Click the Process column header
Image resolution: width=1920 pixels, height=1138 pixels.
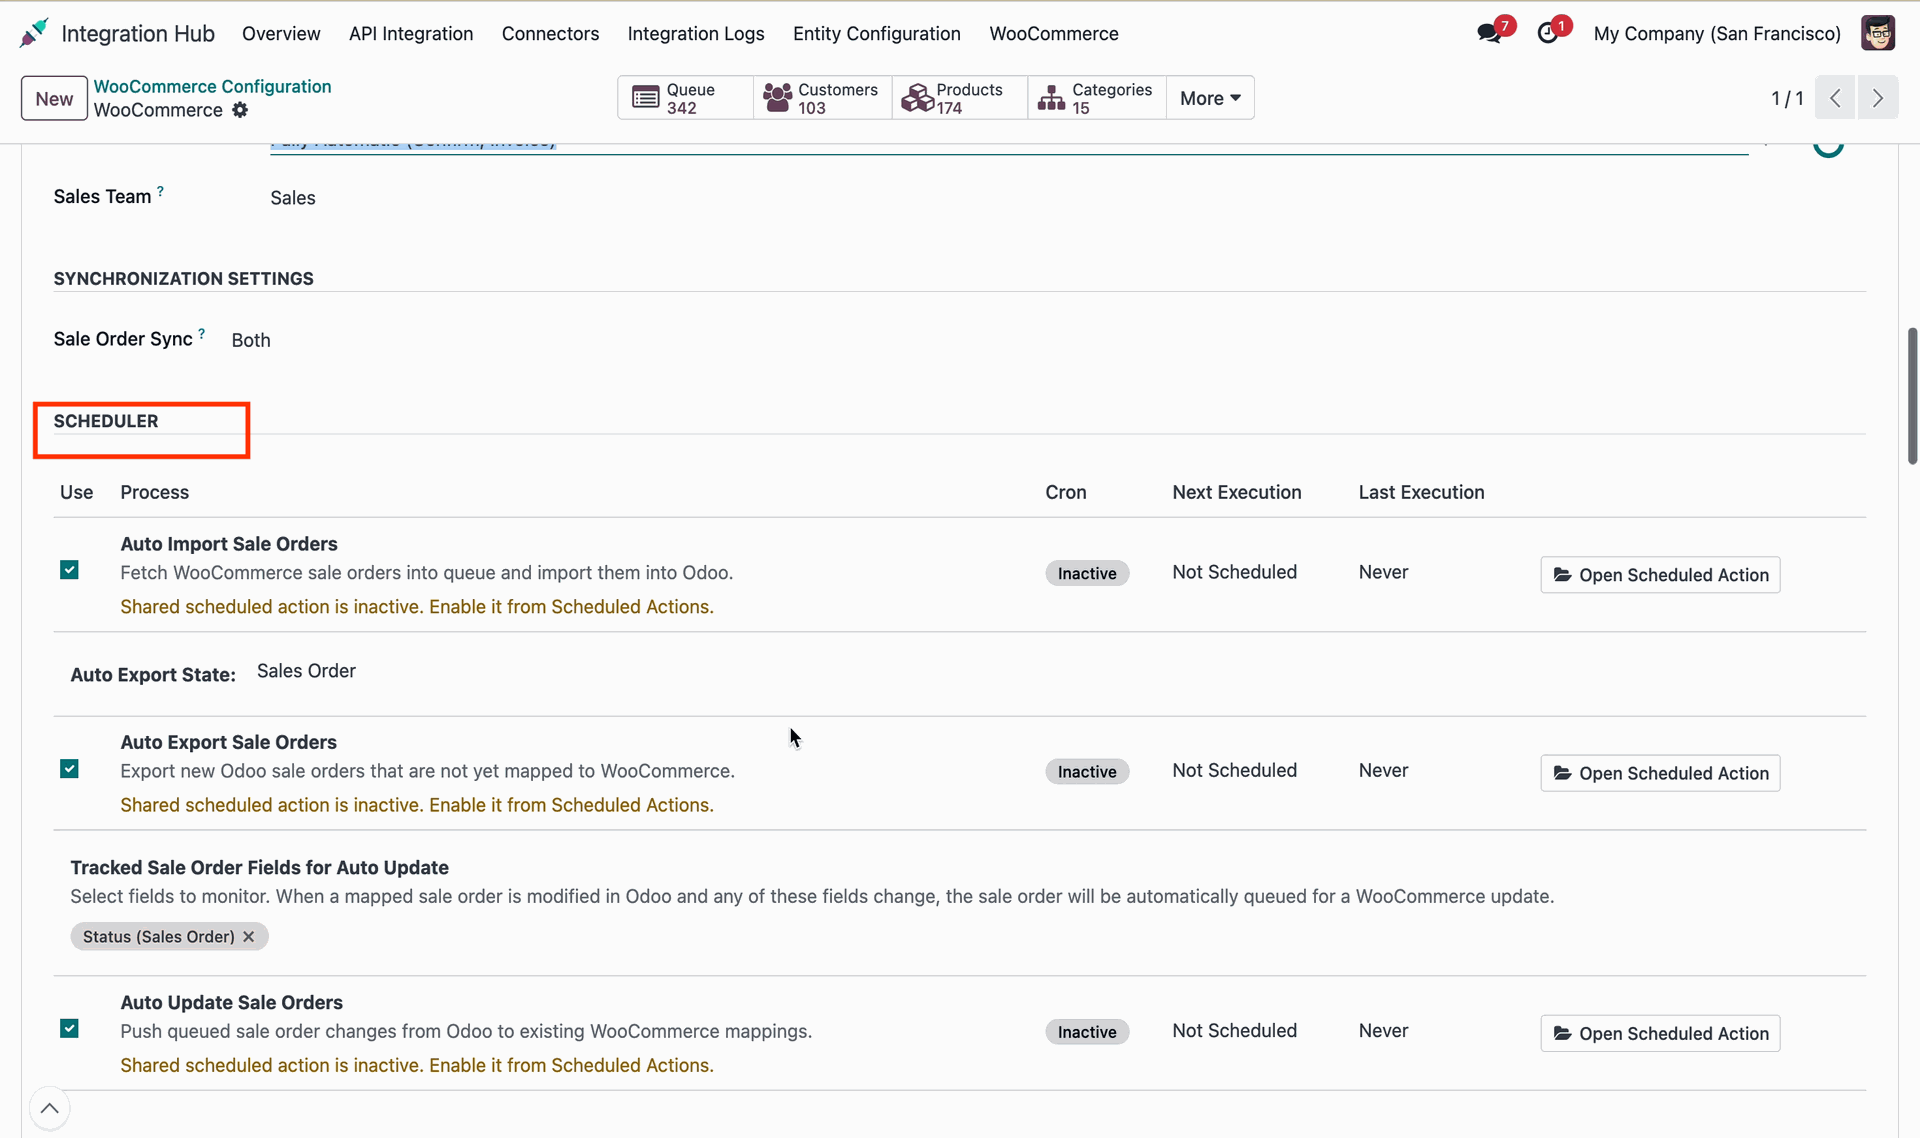pyautogui.click(x=155, y=492)
